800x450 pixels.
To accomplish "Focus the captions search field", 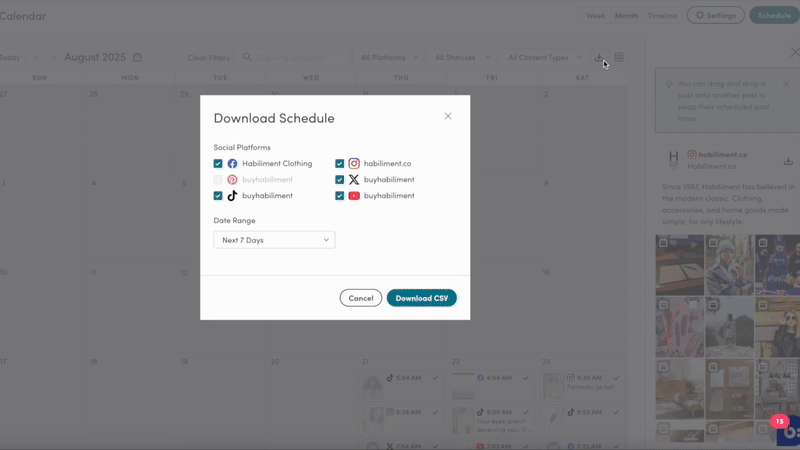I will click(295, 57).
